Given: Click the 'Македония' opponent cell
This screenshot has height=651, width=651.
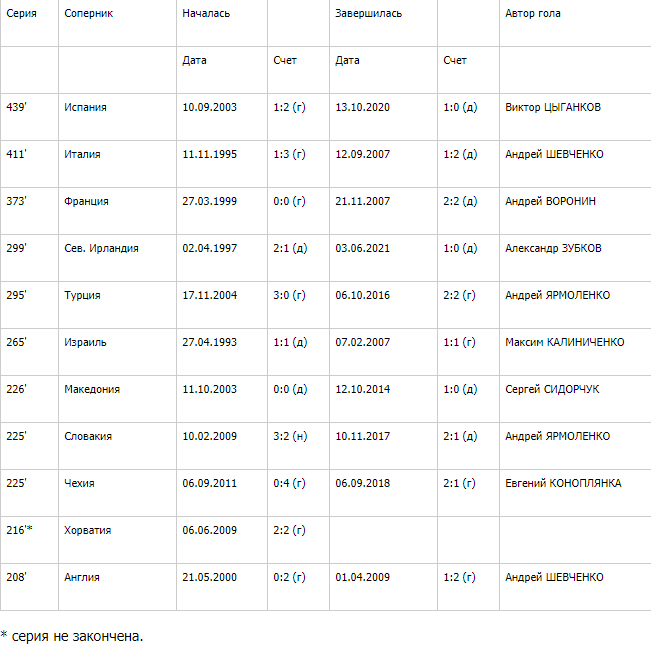Looking at the screenshot, I should 92,389.
